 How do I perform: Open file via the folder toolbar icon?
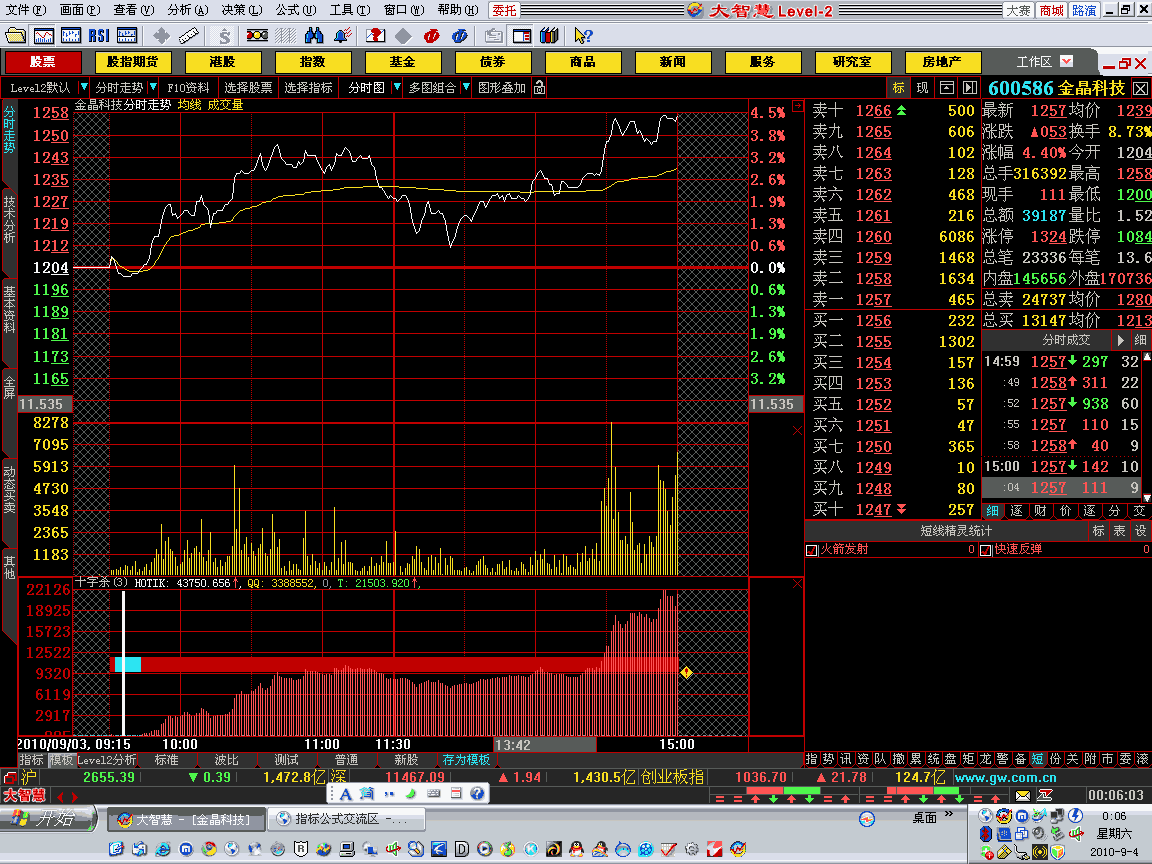15,35
